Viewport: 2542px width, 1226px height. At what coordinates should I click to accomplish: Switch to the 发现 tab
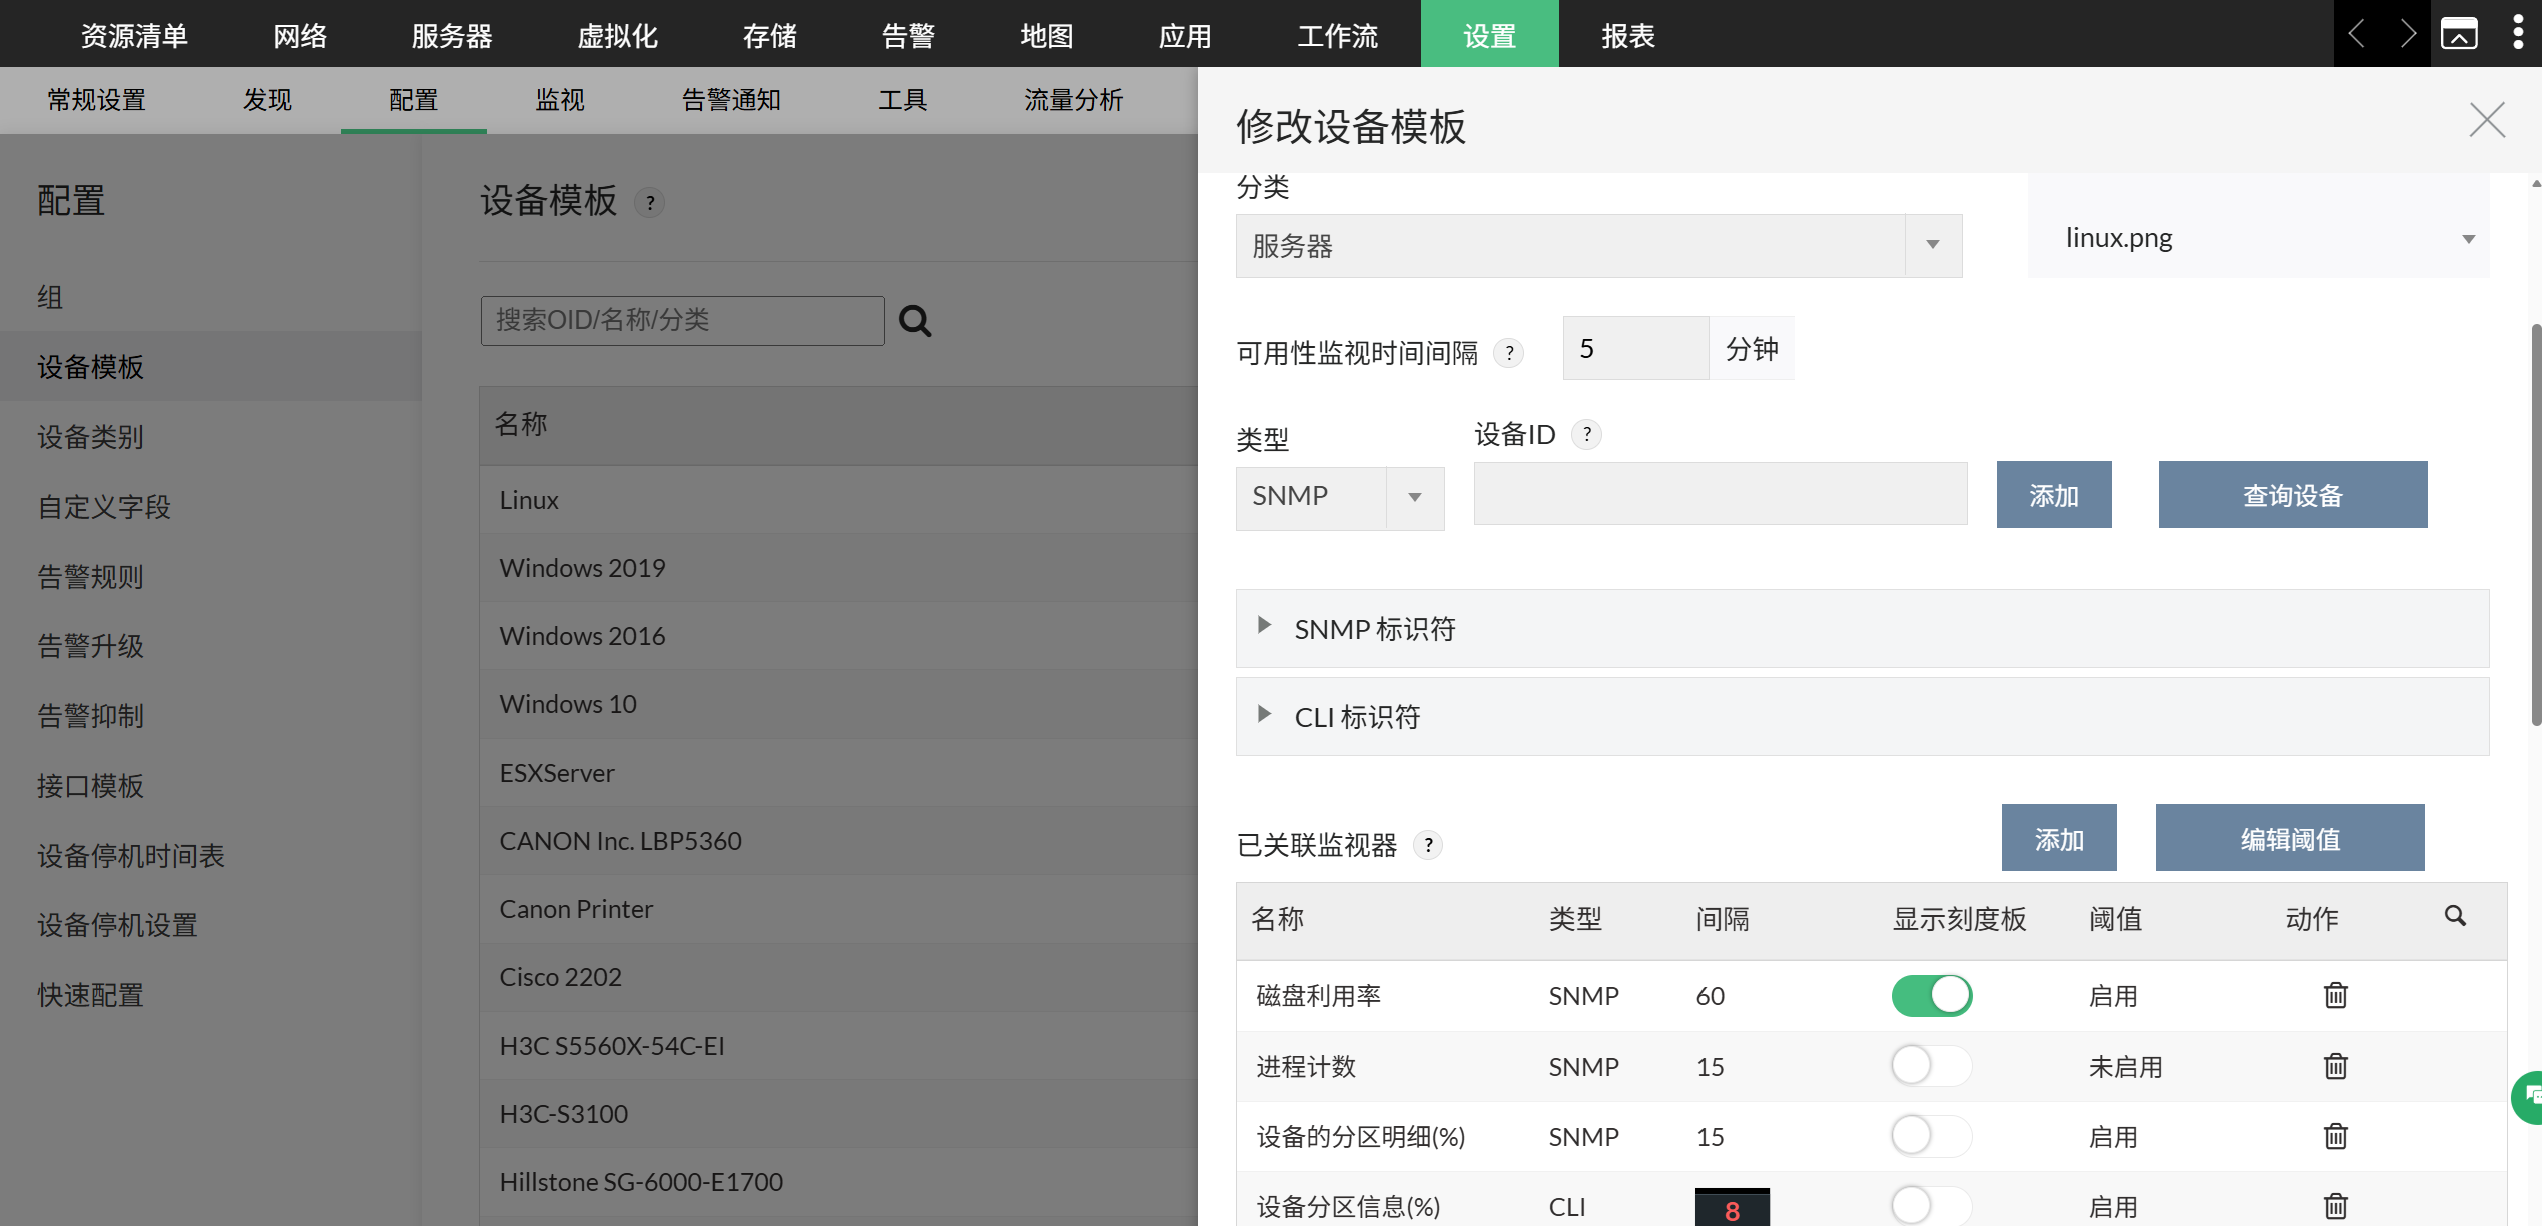click(x=267, y=100)
